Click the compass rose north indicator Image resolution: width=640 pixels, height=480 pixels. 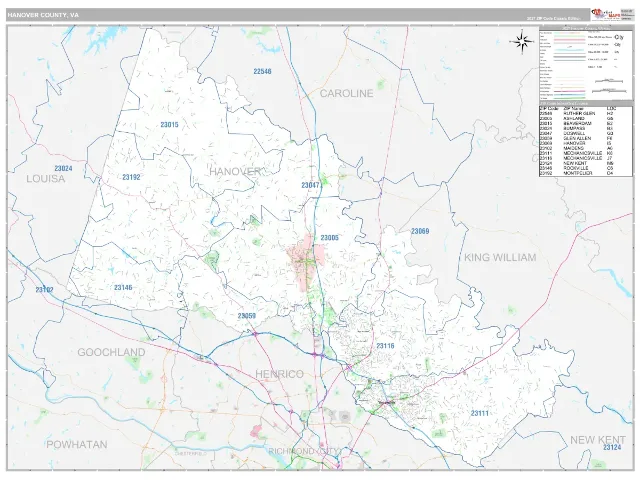pyautogui.click(x=522, y=41)
